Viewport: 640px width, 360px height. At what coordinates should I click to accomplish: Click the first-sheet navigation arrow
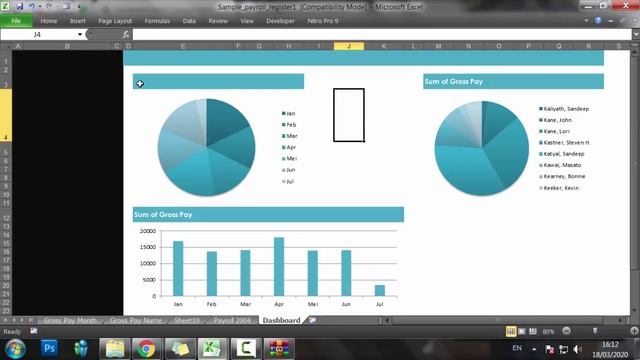tap(5, 320)
